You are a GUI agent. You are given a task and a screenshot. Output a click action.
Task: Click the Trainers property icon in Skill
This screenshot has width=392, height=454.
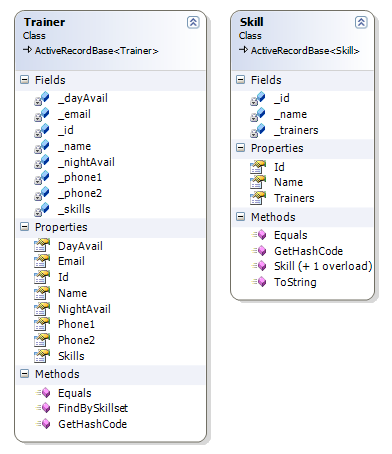coord(258,198)
